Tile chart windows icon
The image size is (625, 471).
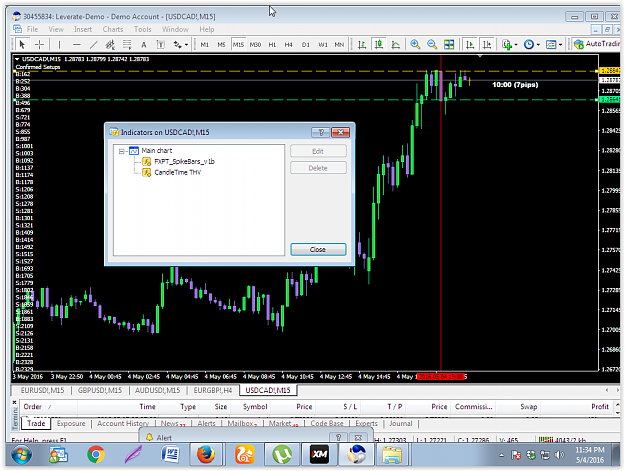click(449, 44)
